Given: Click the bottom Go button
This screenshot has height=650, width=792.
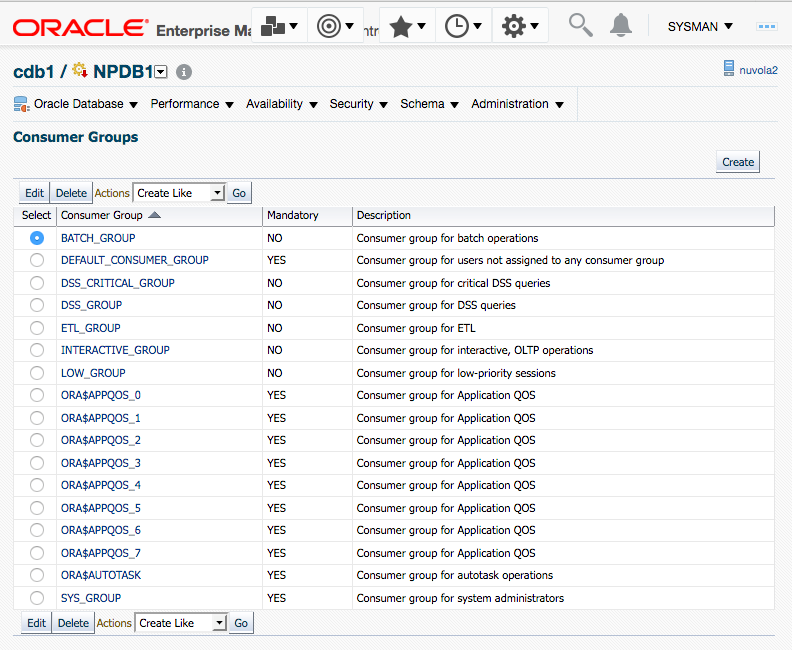Looking at the screenshot, I should point(241,623).
